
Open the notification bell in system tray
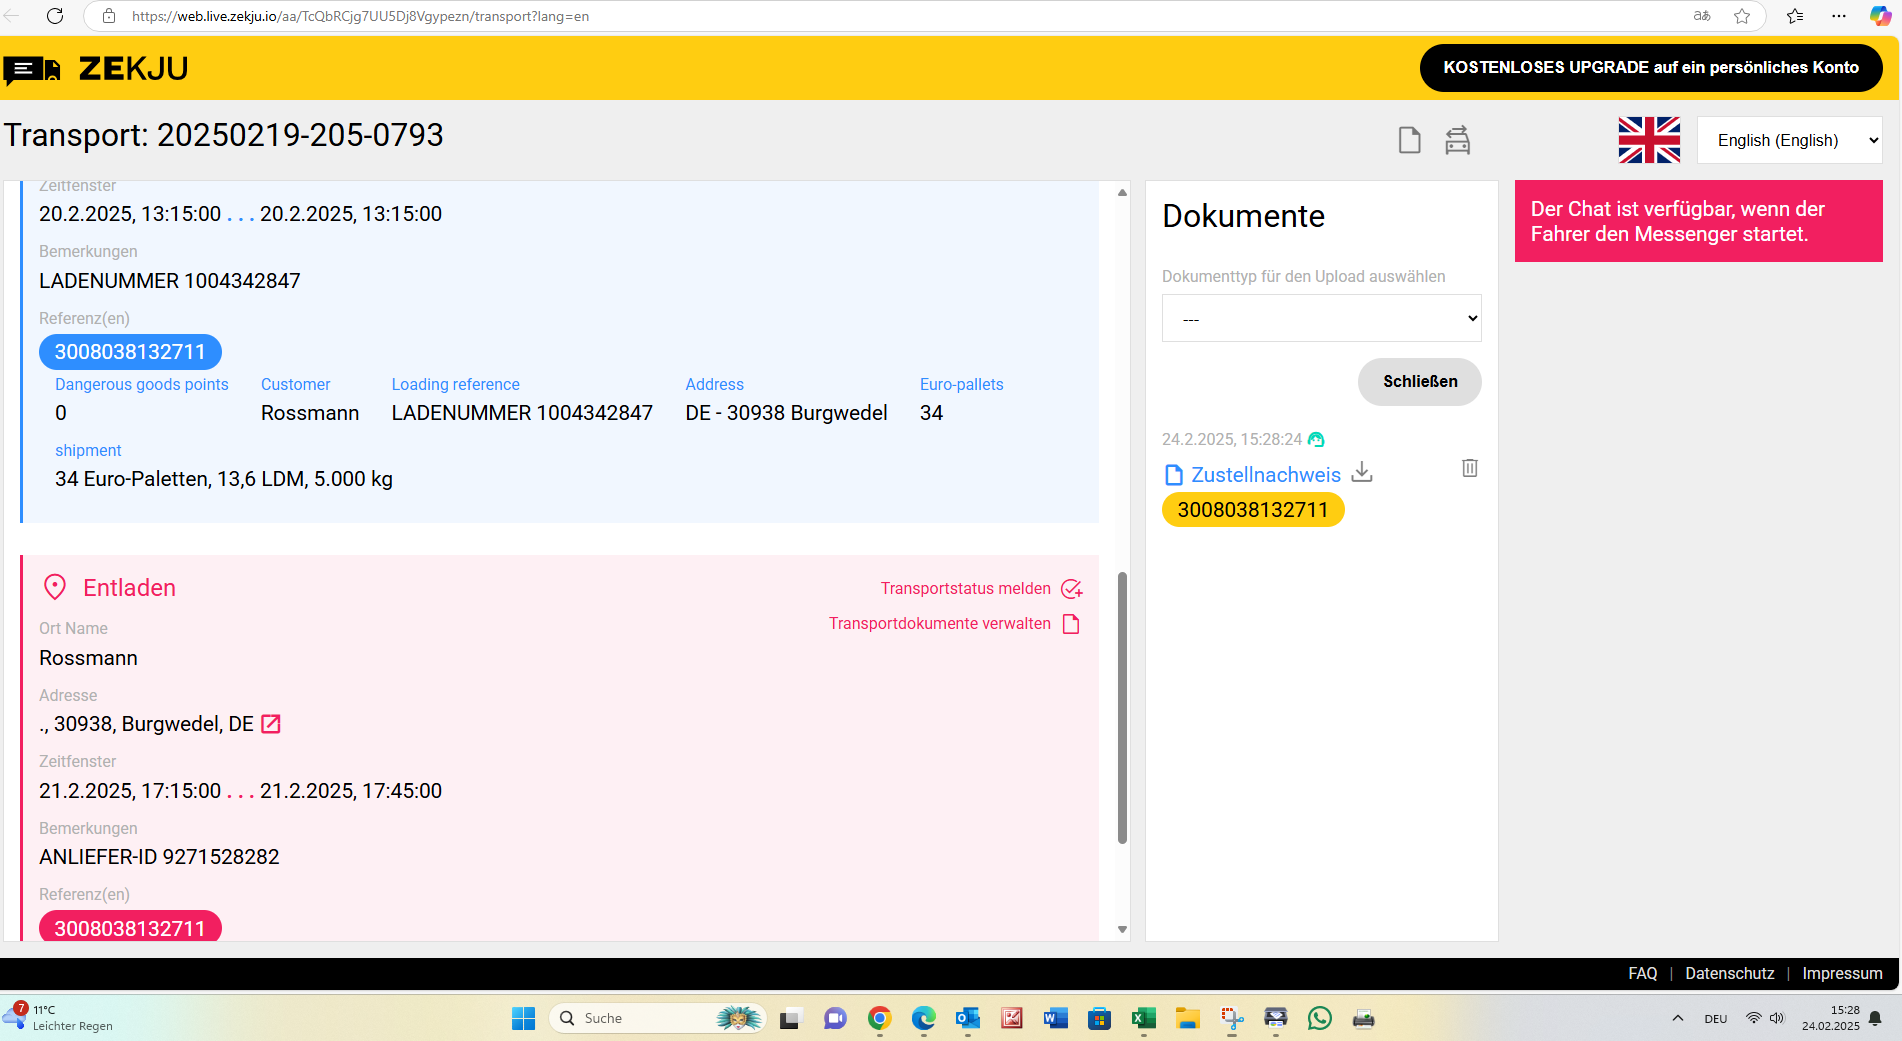tap(1875, 1018)
